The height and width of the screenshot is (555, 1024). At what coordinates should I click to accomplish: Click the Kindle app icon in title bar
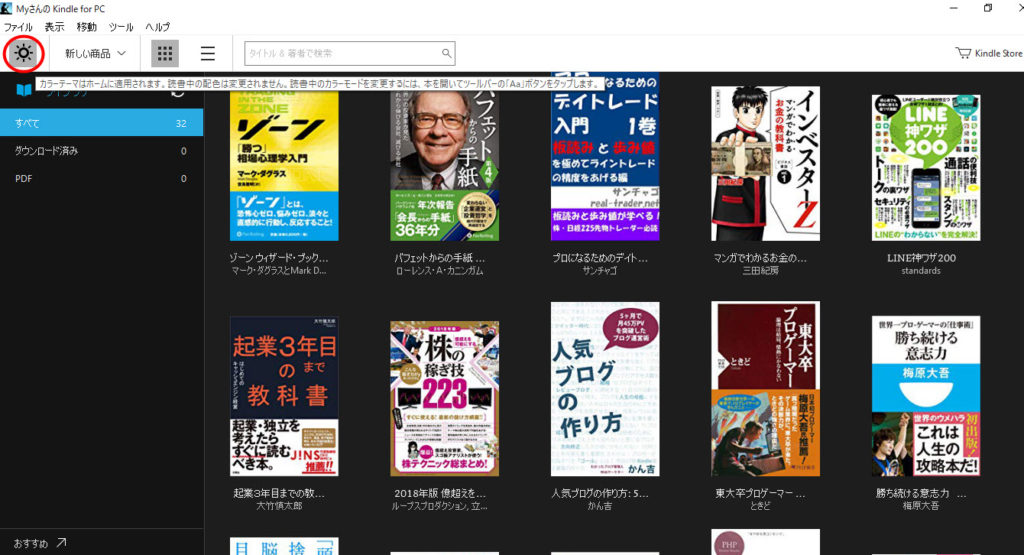pyautogui.click(x=7, y=8)
